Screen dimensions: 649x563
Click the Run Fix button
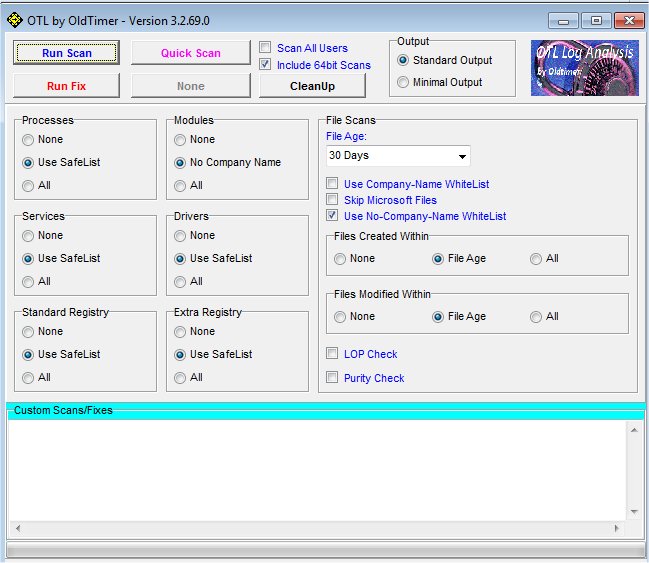pos(66,86)
